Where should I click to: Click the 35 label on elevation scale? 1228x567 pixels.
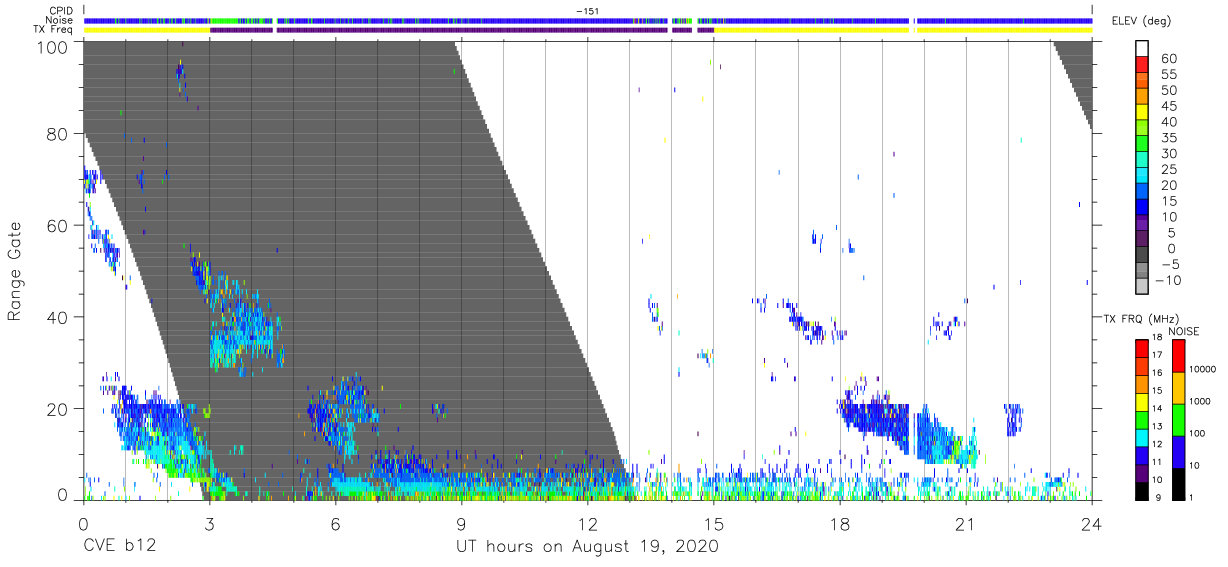click(1167, 138)
